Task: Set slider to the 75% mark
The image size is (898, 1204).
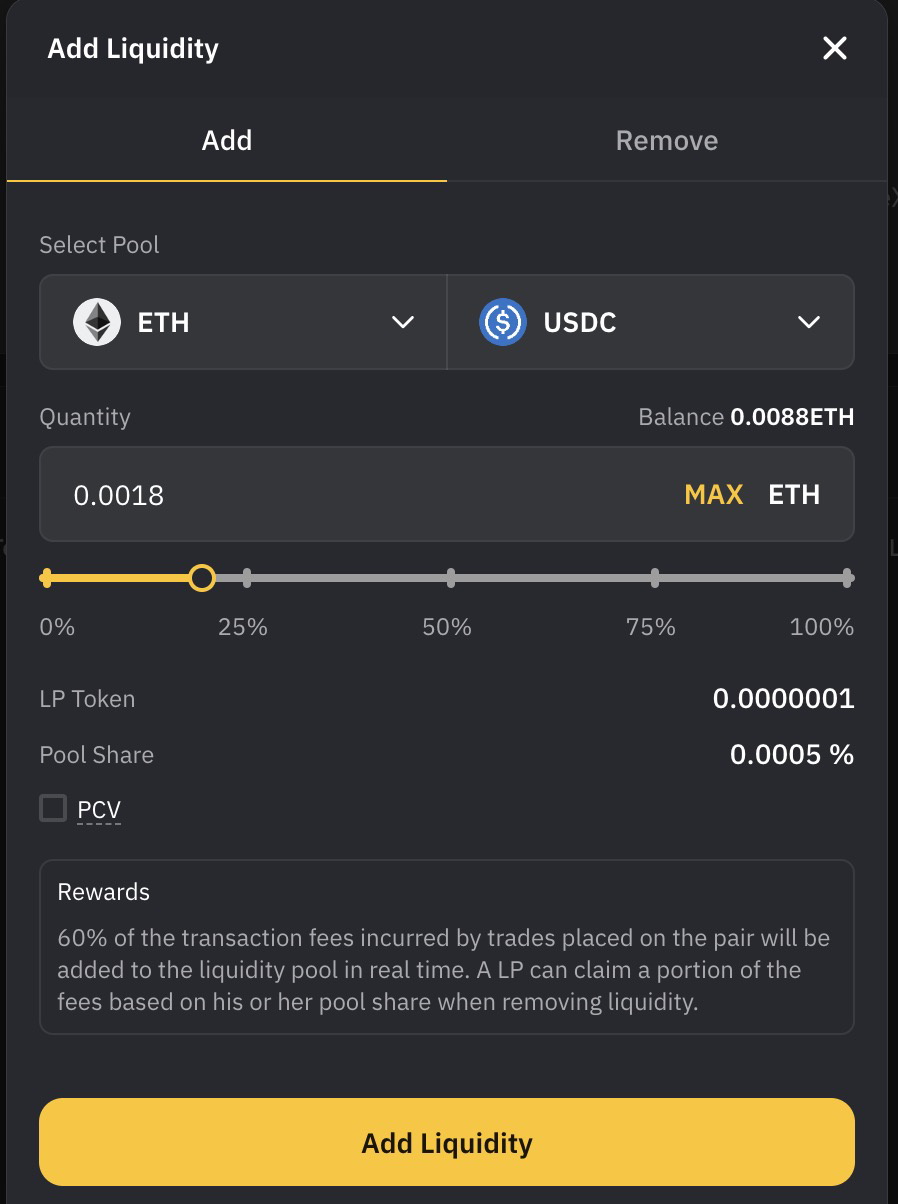Action: (655, 578)
